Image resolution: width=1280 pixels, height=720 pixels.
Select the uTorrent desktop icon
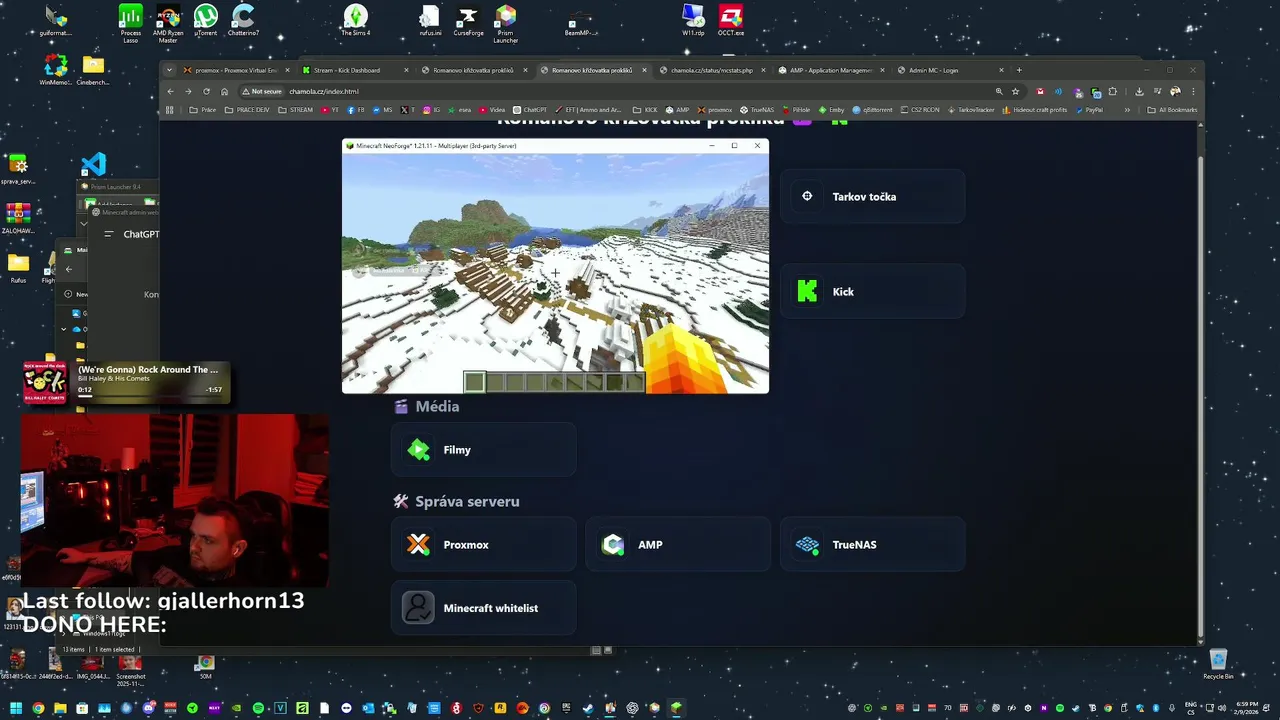(205, 21)
